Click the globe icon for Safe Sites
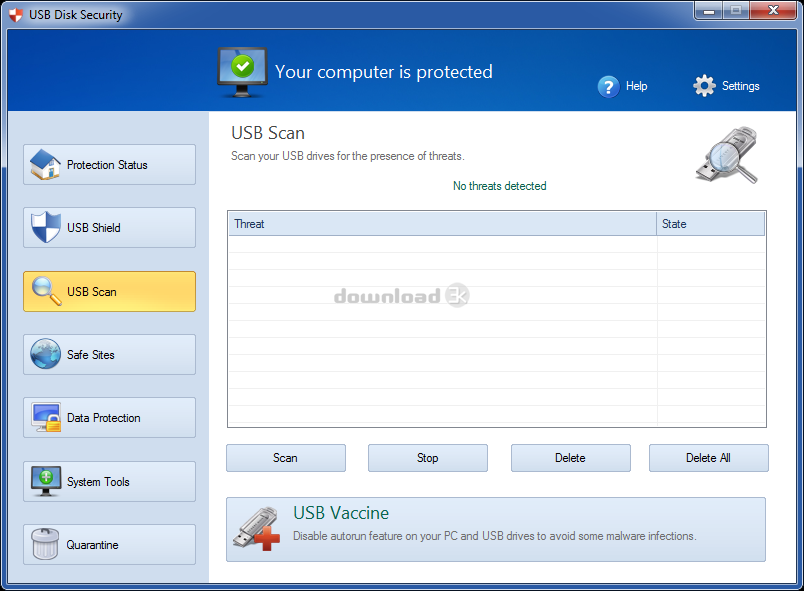This screenshot has width=804, height=591. click(45, 354)
